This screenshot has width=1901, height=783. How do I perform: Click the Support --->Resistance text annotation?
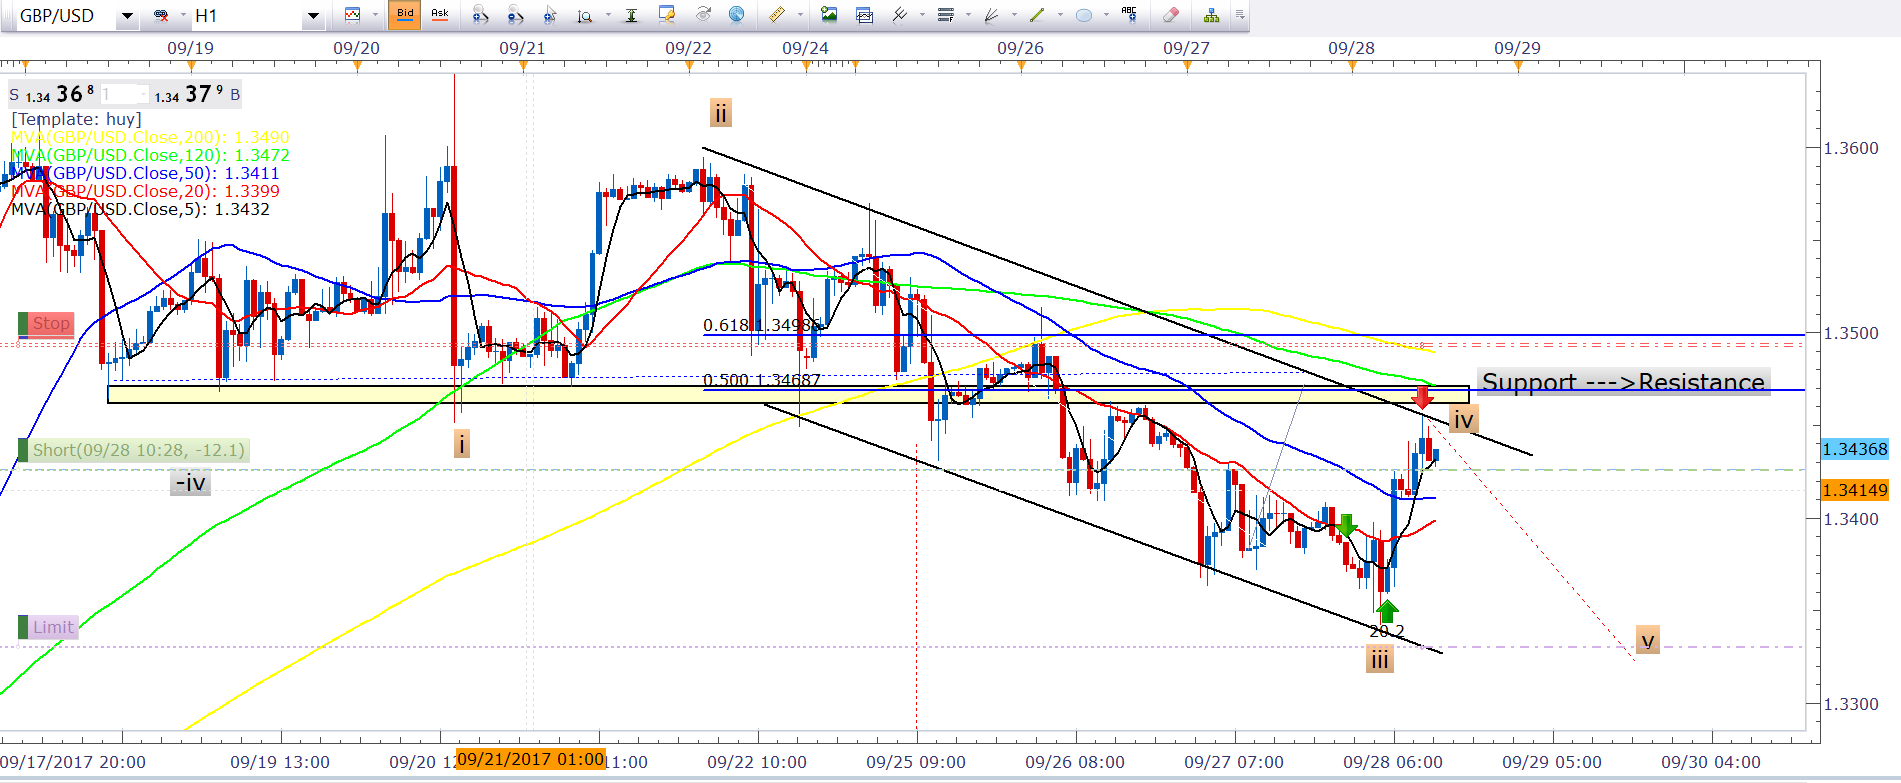1622,382
